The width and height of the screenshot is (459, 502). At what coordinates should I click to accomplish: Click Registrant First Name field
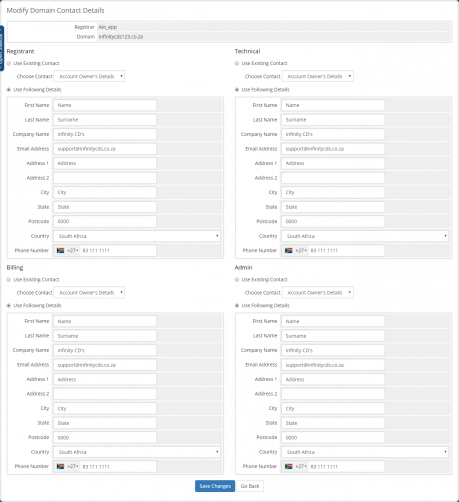tap(105, 105)
